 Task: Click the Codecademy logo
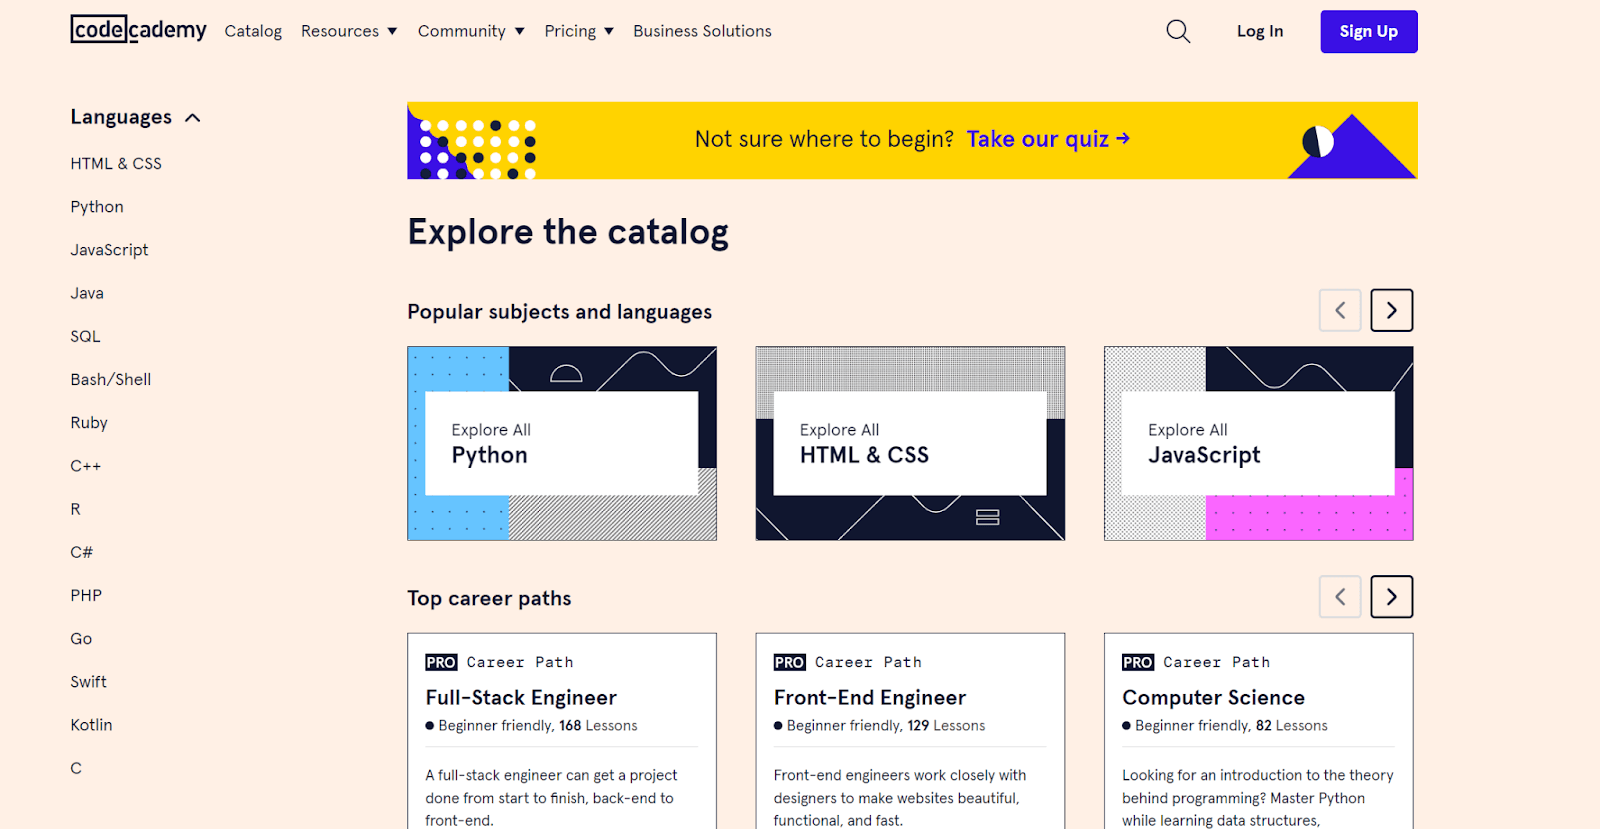(x=138, y=30)
